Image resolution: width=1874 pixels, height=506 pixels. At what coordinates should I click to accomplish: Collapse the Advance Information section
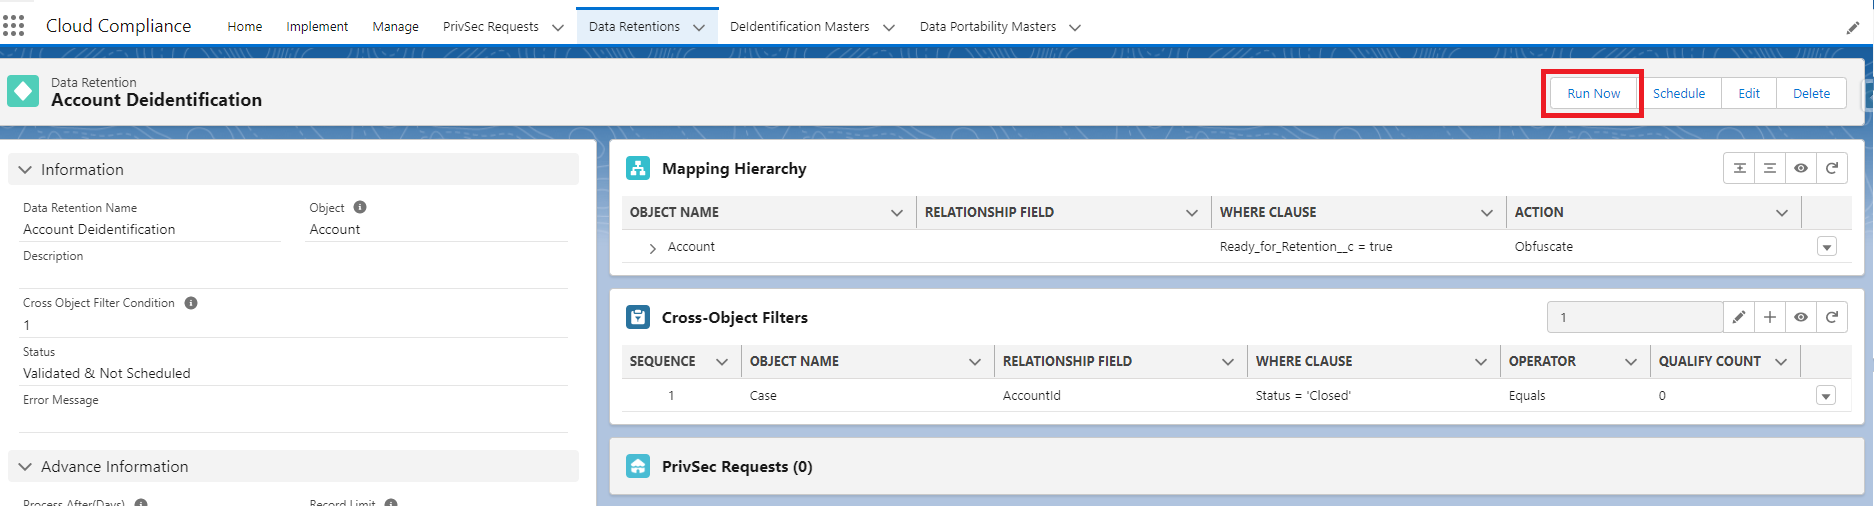25,467
